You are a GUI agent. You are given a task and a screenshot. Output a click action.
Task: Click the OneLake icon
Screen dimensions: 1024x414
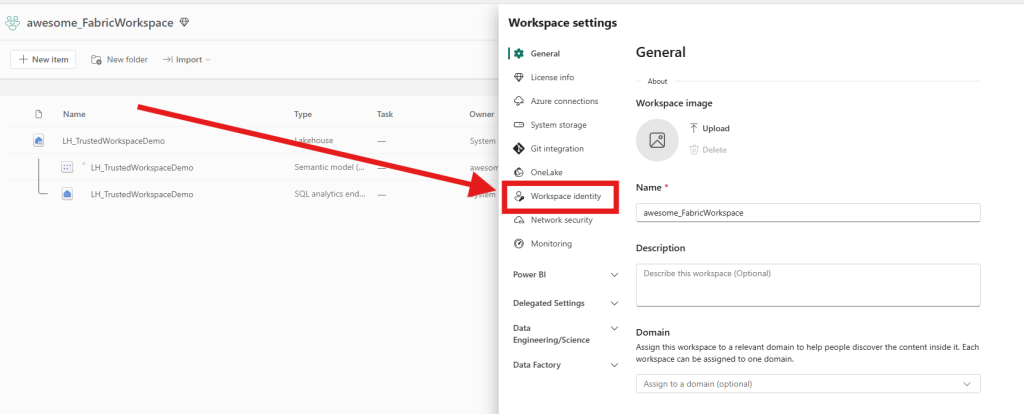pyautogui.click(x=519, y=172)
